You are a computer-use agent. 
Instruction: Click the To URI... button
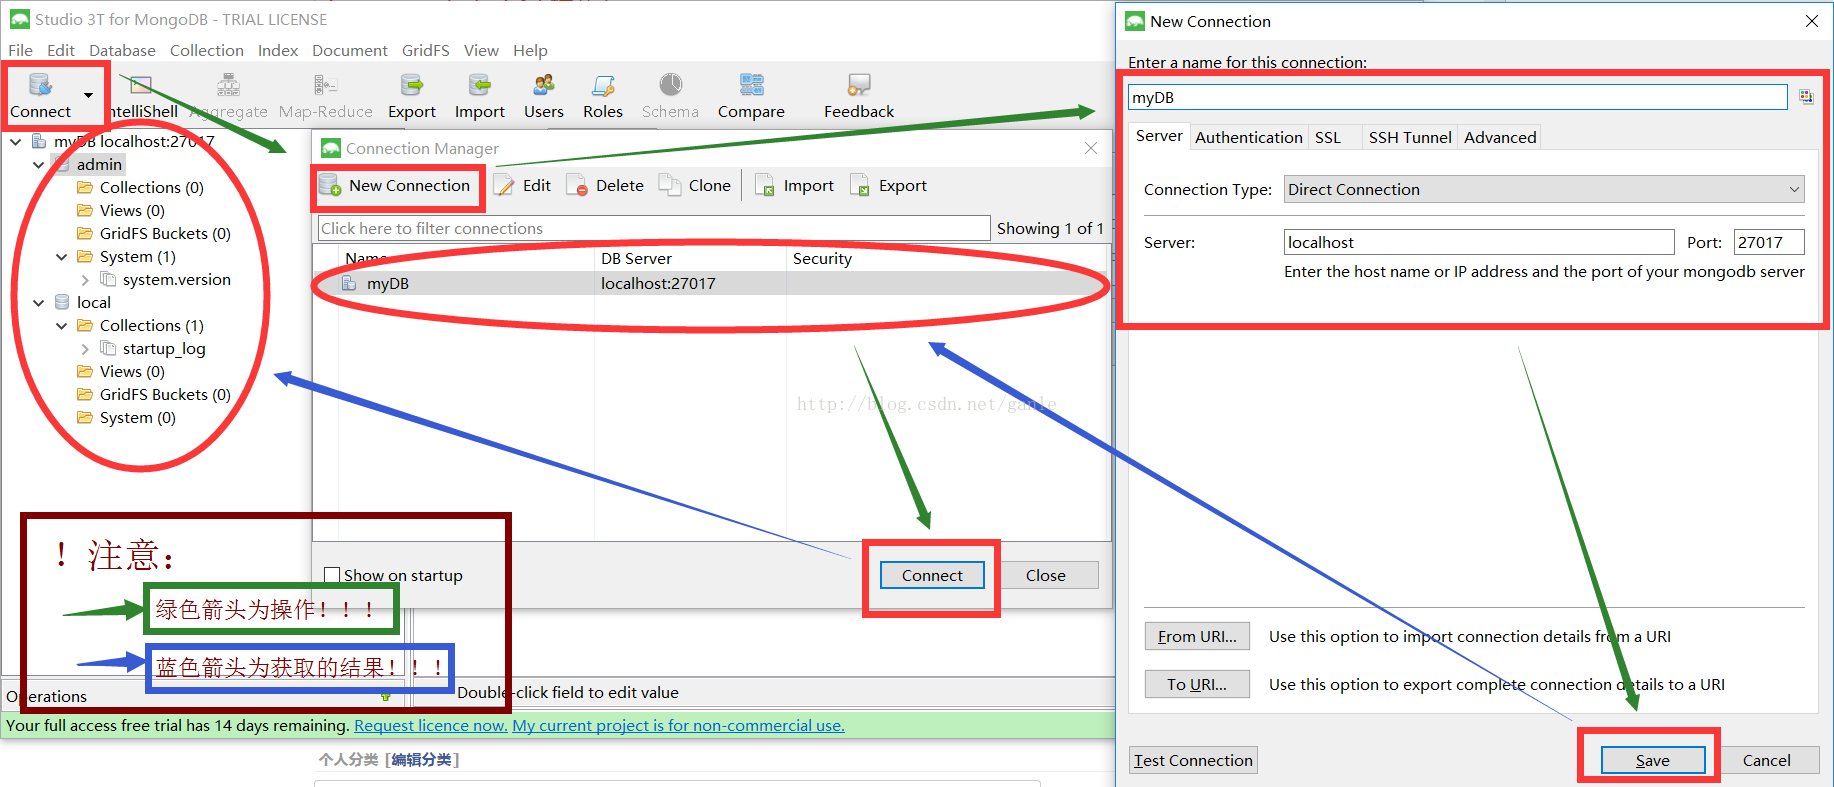1197,684
